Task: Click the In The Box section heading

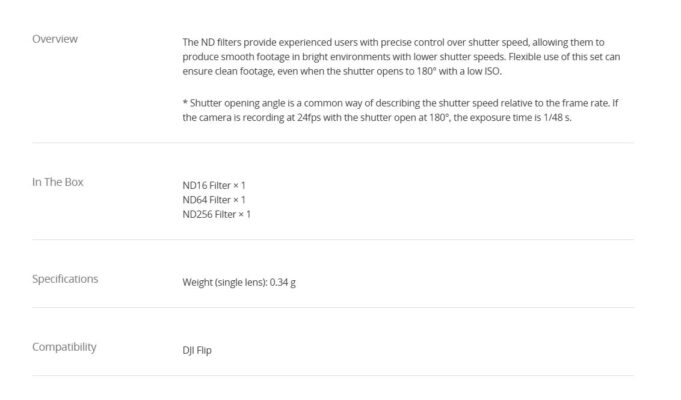Action: [x=58, y=182]
